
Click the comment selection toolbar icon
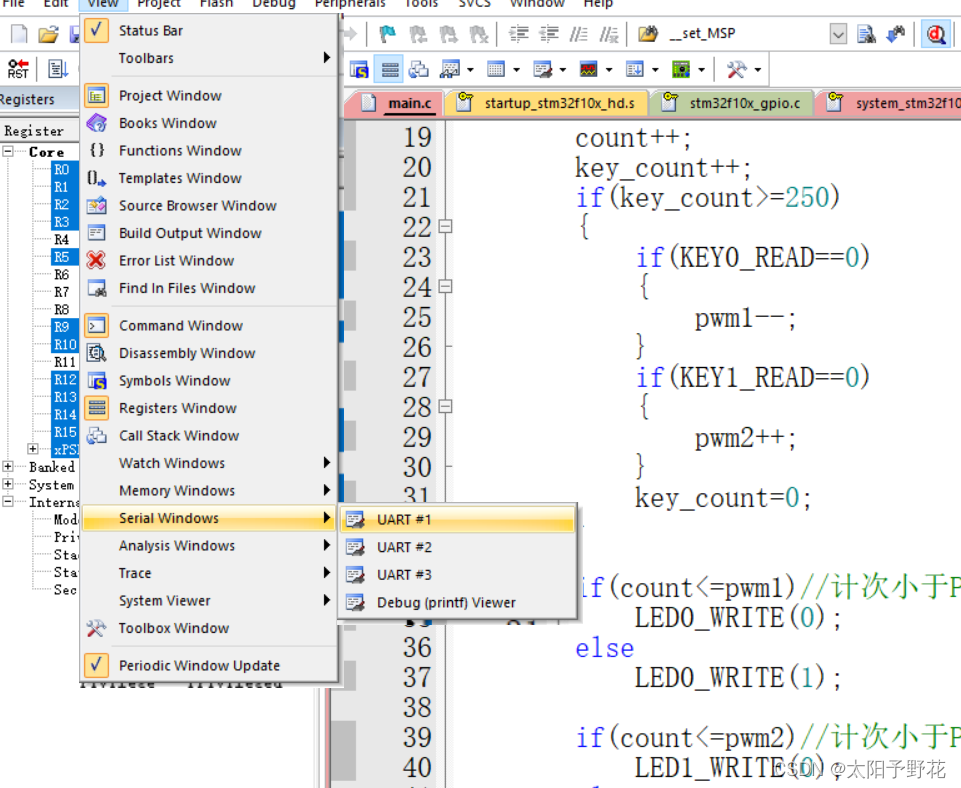click(x=579, y=34)
